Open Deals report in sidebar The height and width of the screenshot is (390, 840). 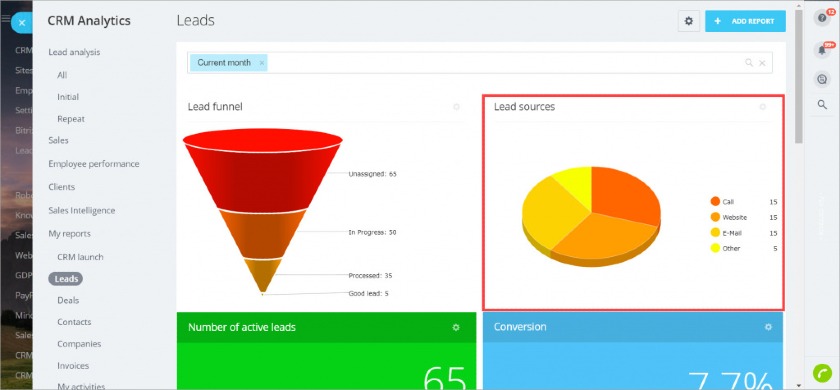pos(68,301)
